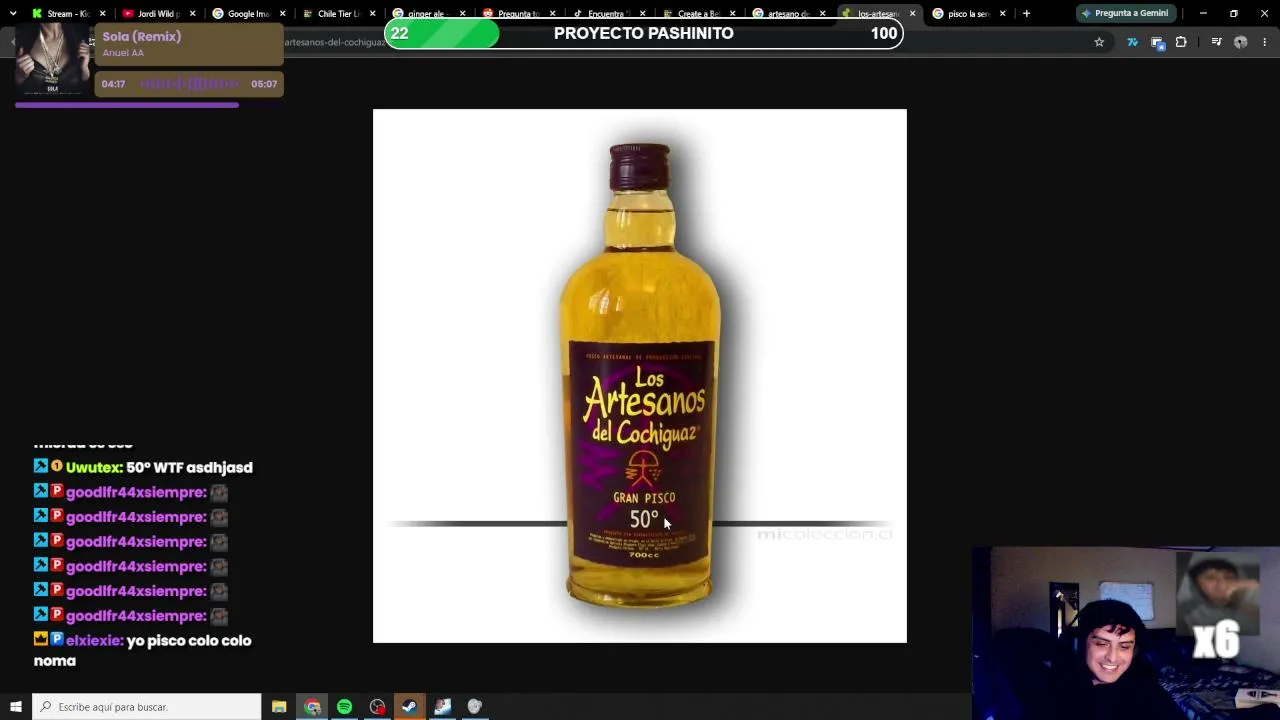Screen dimensions: 1280x720
Task: Bookmark this page with the star icon
Action: (x=1099, y=42)
